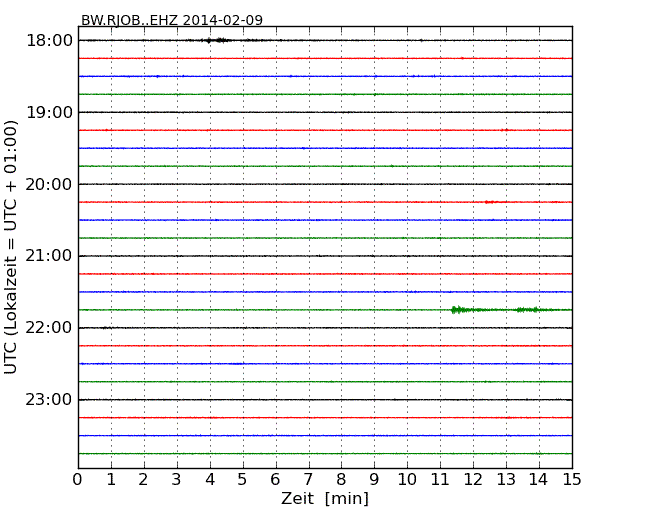This screenshot has width=650, height=520.
Task: Click x-axis tick label 3
Action: click(177, 480)
